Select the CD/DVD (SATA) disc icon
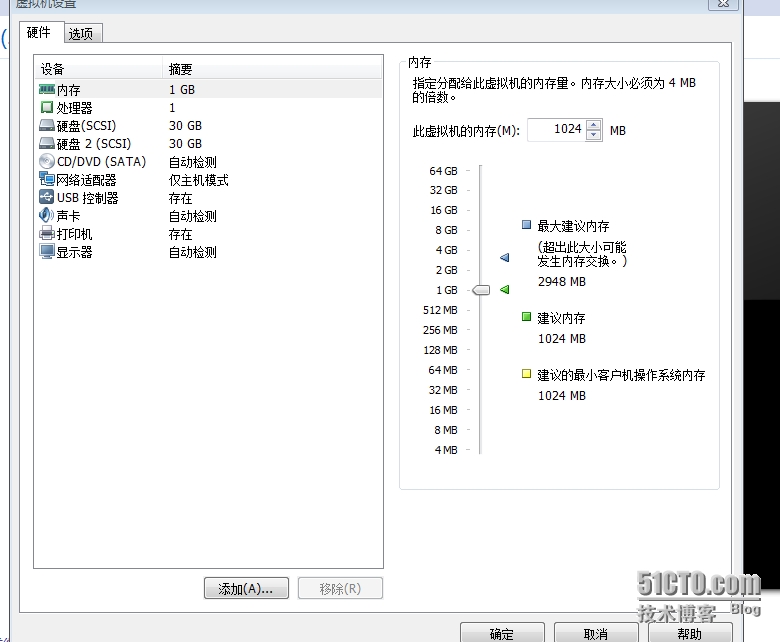Viewport: 780px width, 642px height. click(x=47, y=161)
